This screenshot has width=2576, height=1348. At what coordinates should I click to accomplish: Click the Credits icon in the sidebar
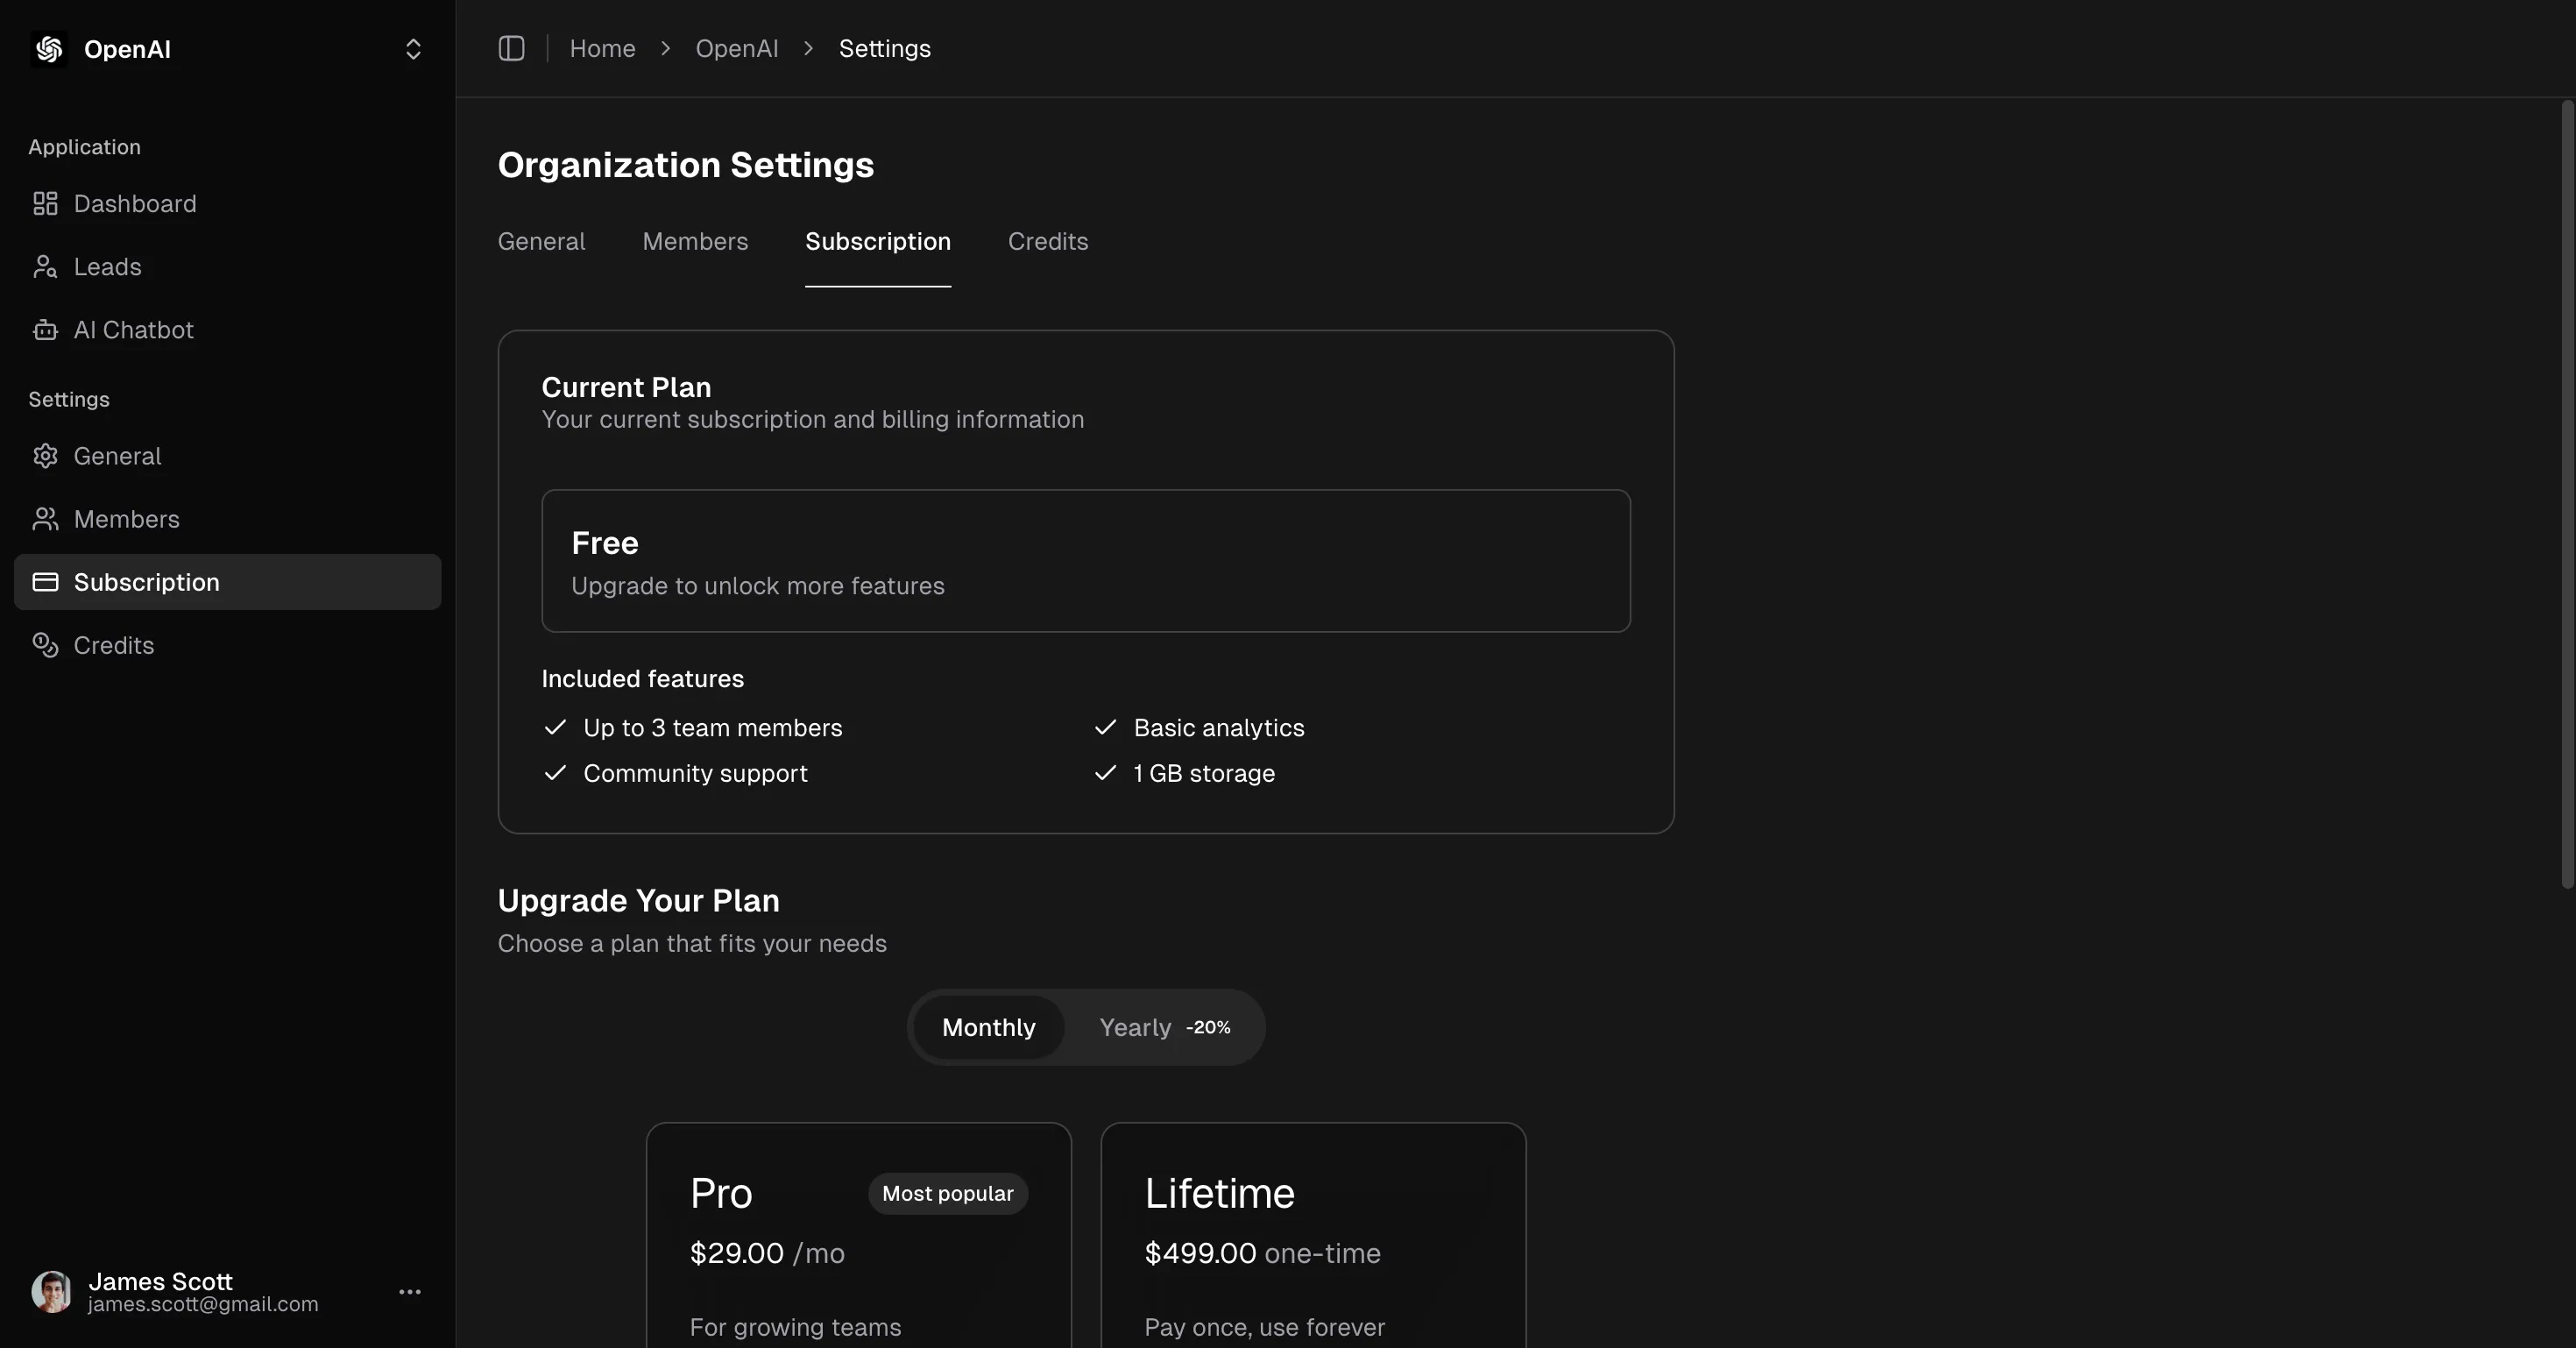coord(45,645)
